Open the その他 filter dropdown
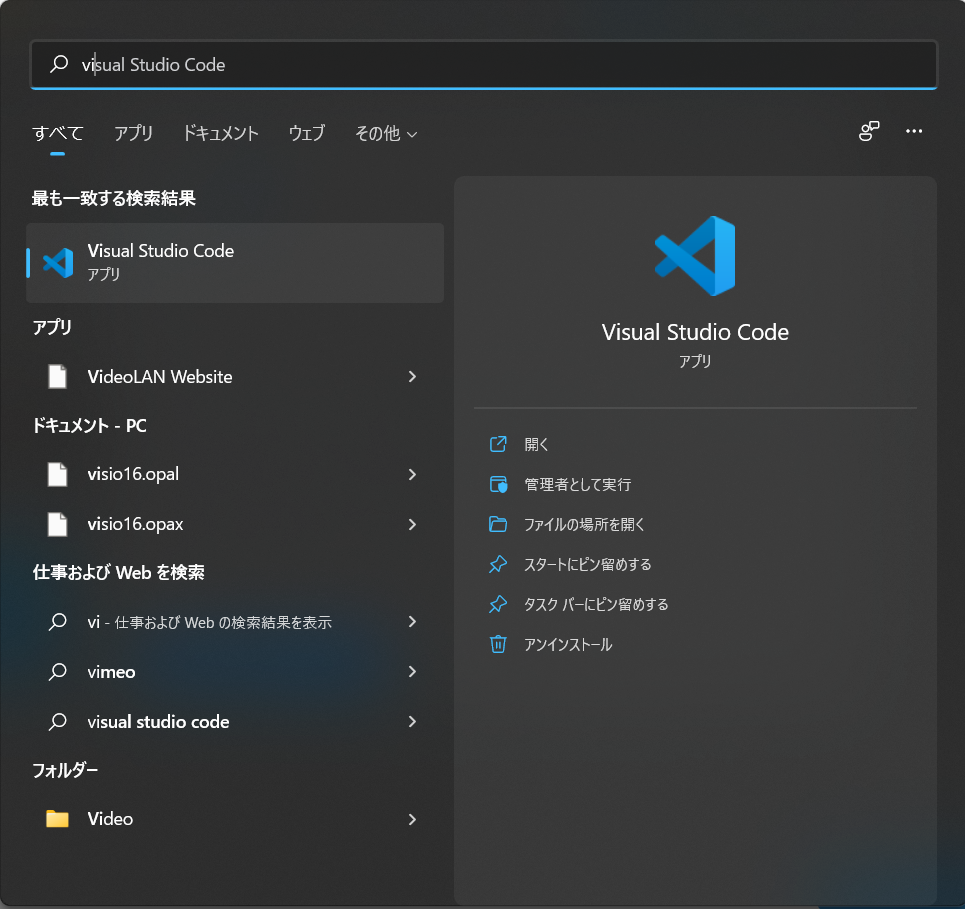Image resolution: width=965 pixels, height=909 pixels. tap(386, 134)
